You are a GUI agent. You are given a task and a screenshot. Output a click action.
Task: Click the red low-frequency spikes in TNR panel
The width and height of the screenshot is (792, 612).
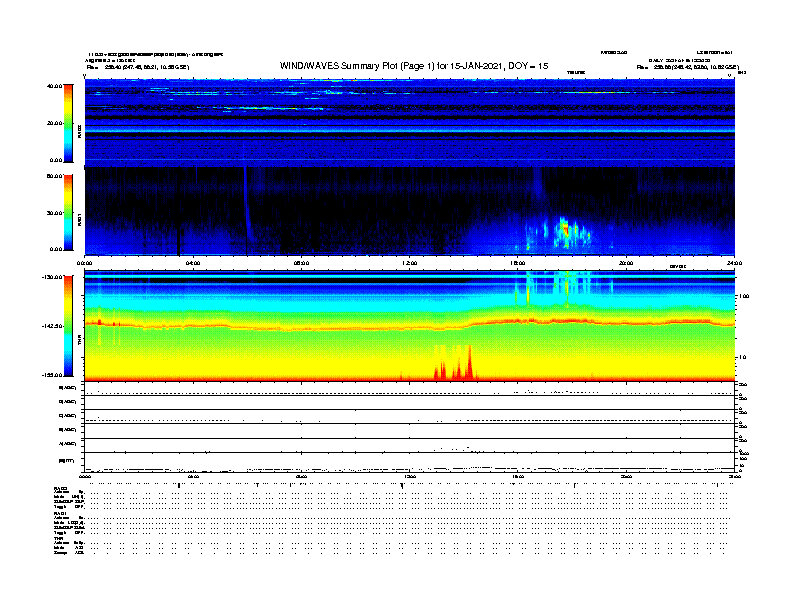[x=456, y=365]
